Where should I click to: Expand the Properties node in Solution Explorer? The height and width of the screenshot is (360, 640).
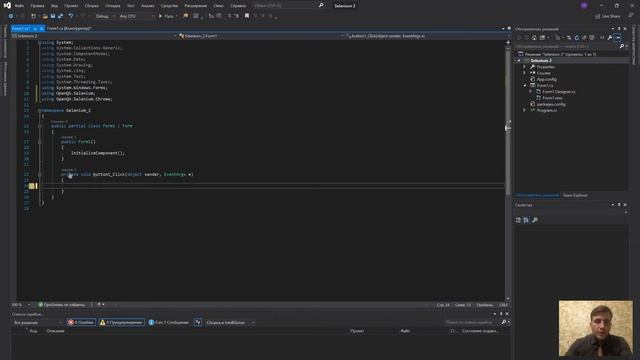click(524, 67)
